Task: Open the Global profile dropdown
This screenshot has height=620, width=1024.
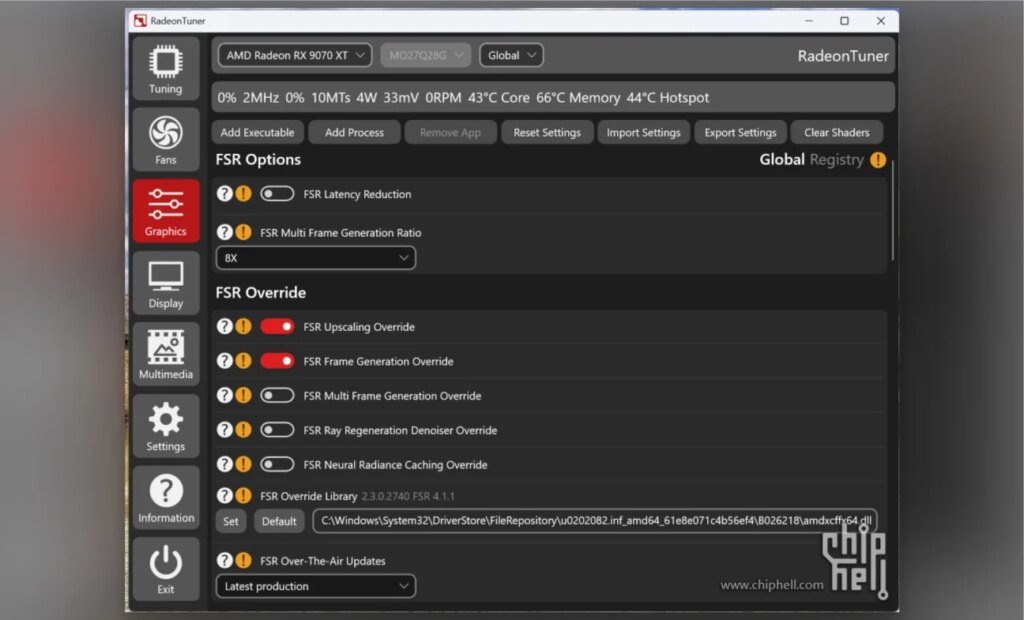Action: coord(511,56)
